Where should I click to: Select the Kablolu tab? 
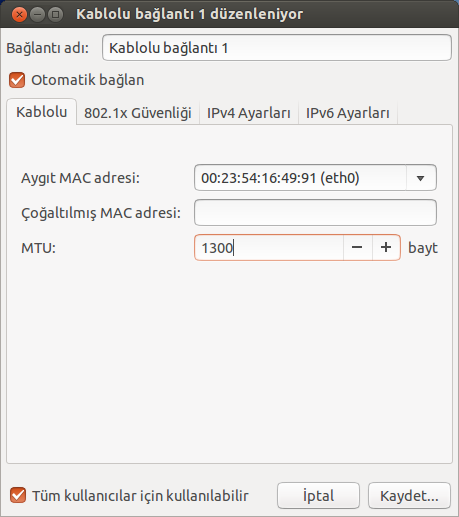pos(42,112)
